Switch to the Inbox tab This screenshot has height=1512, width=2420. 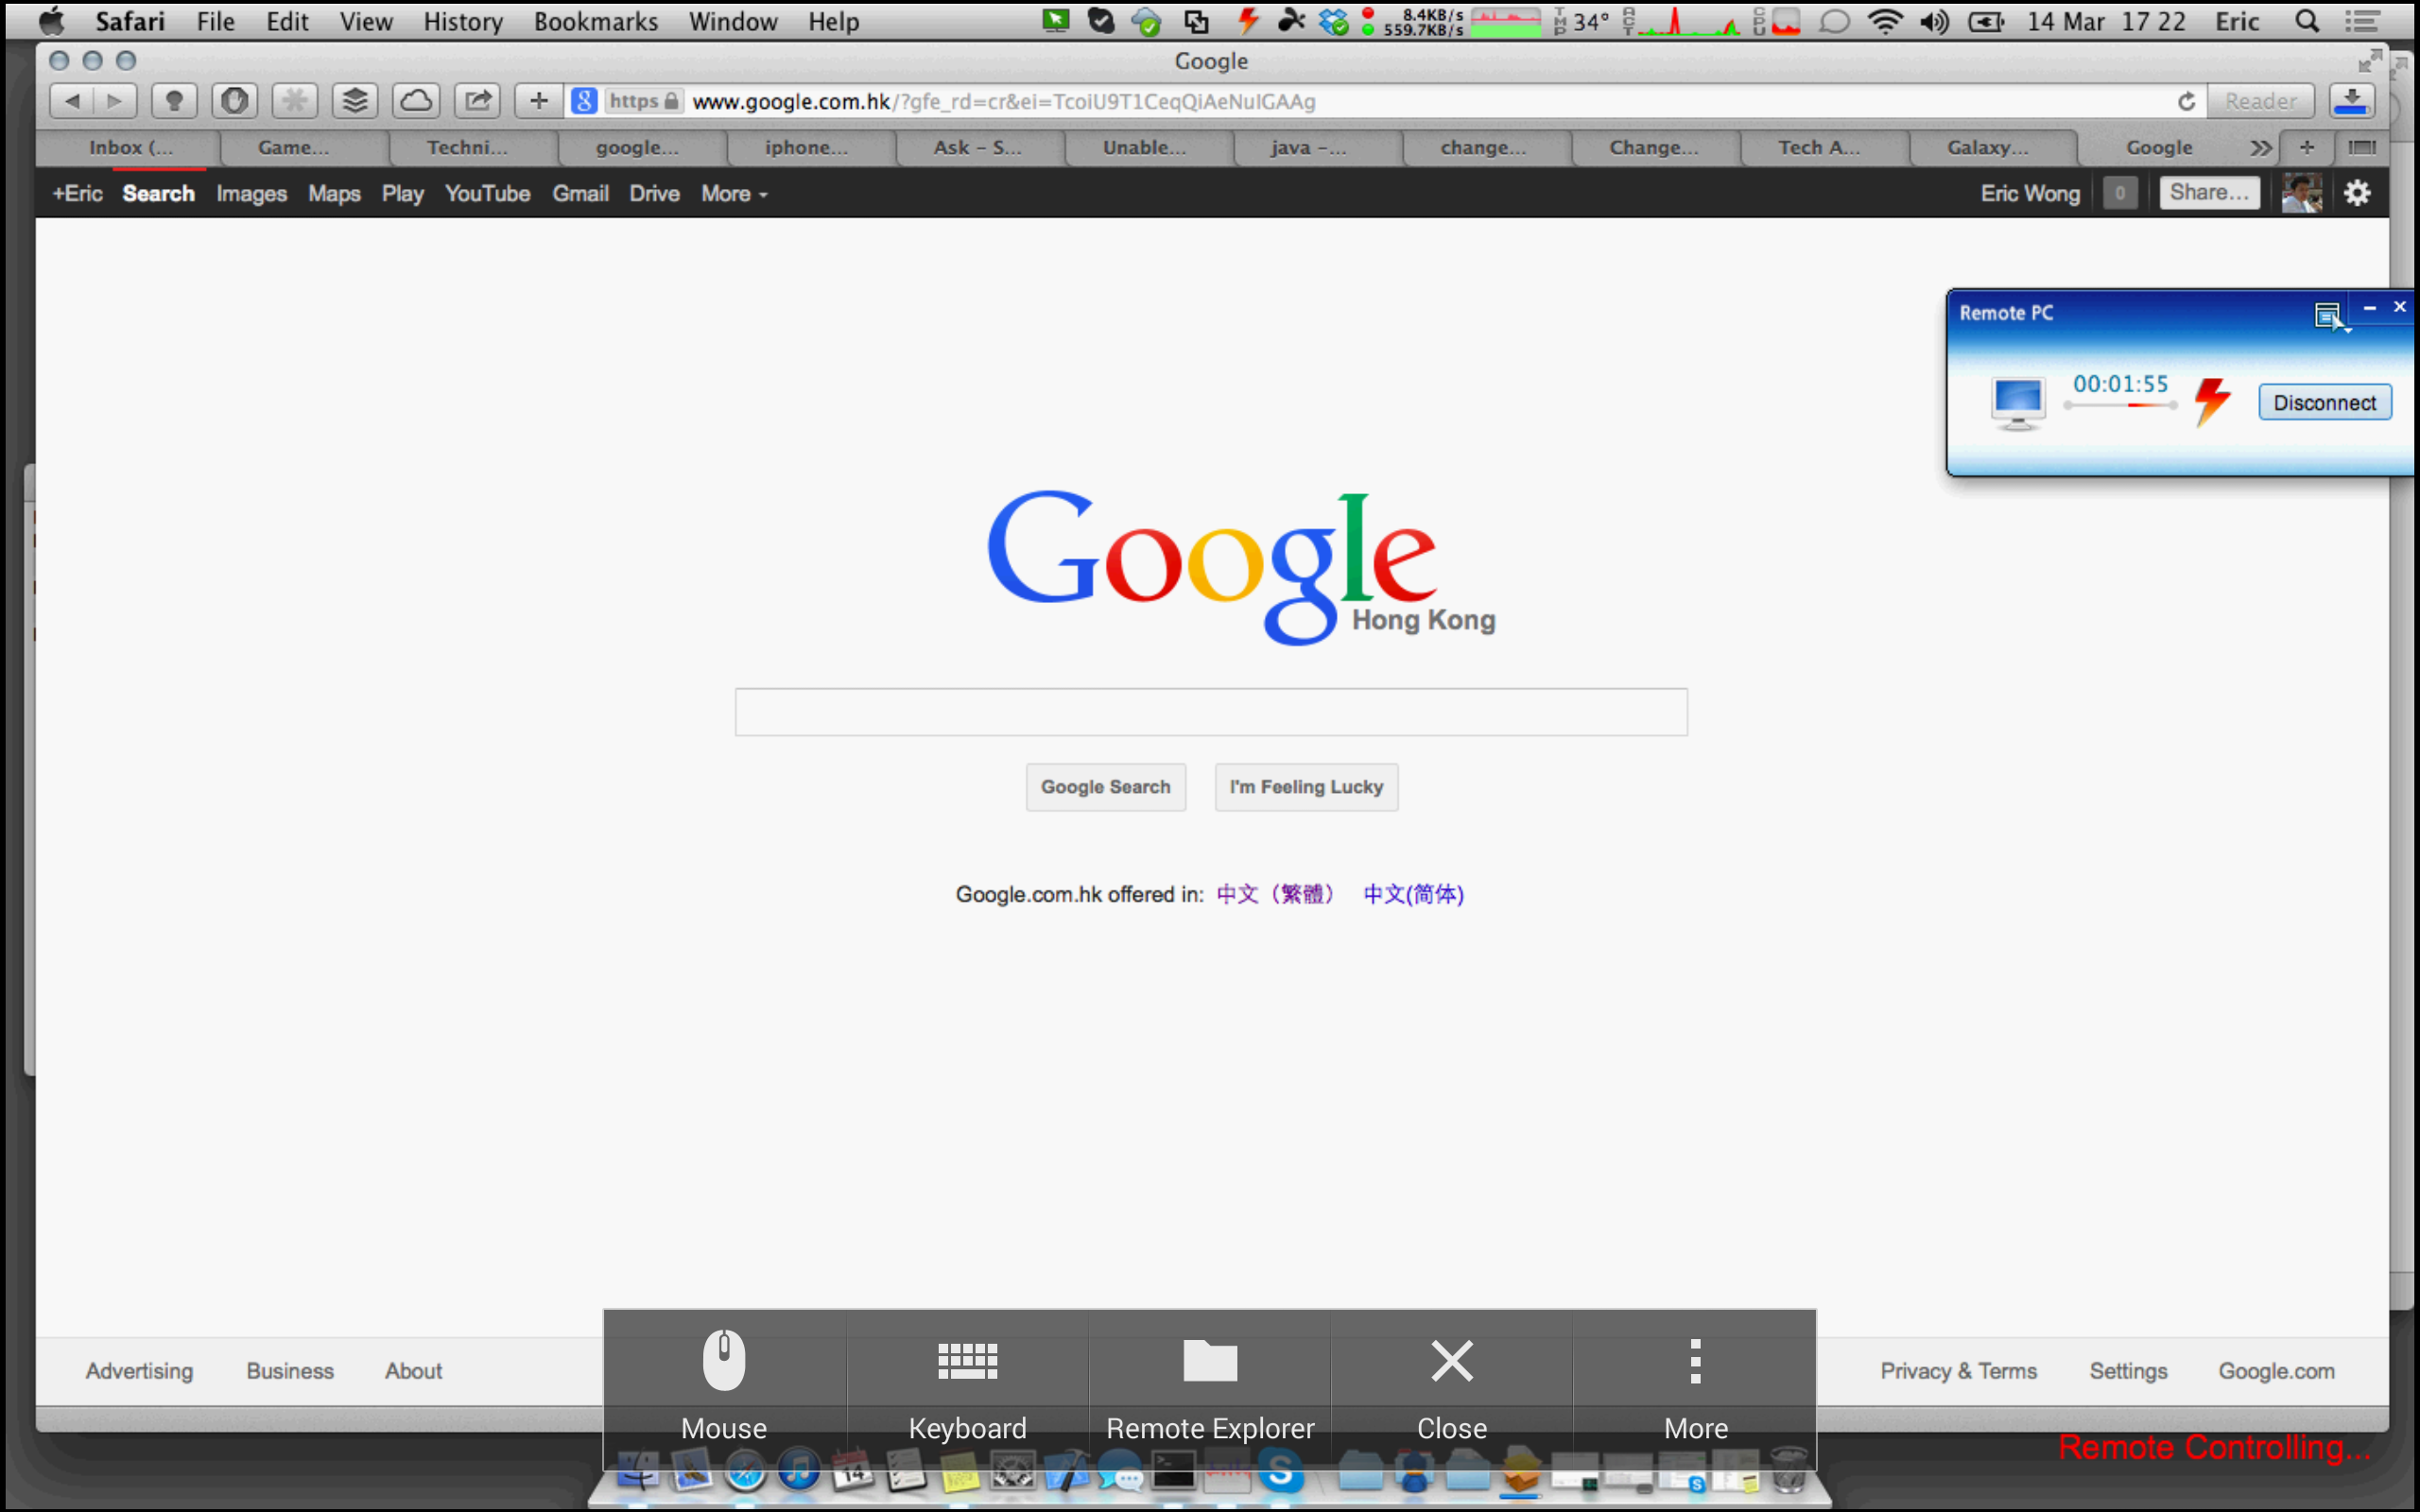130,148
